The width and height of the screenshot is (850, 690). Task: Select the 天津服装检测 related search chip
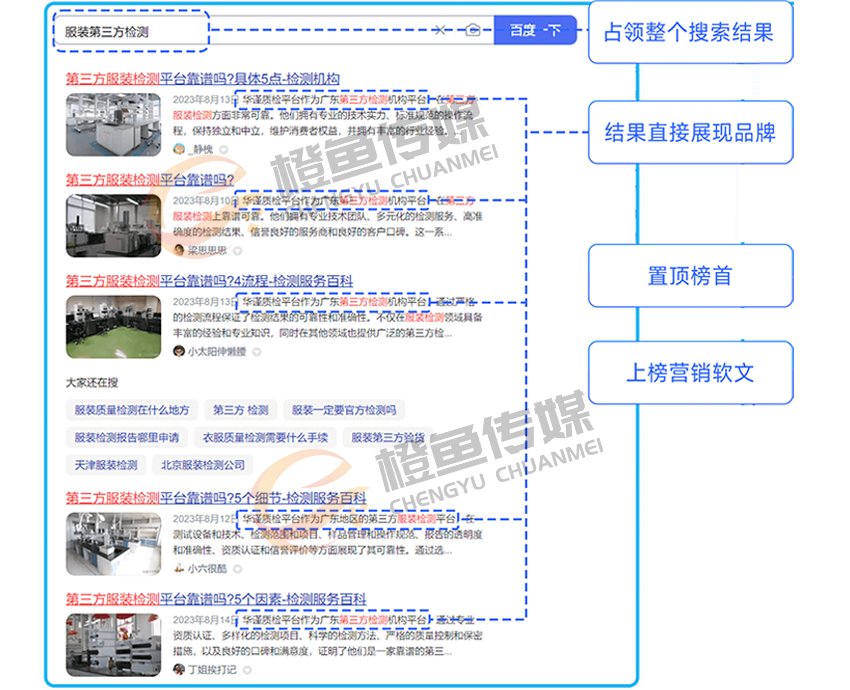[x=106, y=465]
